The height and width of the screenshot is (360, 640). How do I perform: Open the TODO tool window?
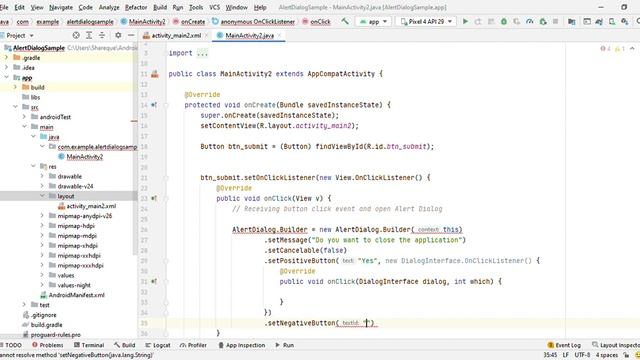(x=11, y=345)
